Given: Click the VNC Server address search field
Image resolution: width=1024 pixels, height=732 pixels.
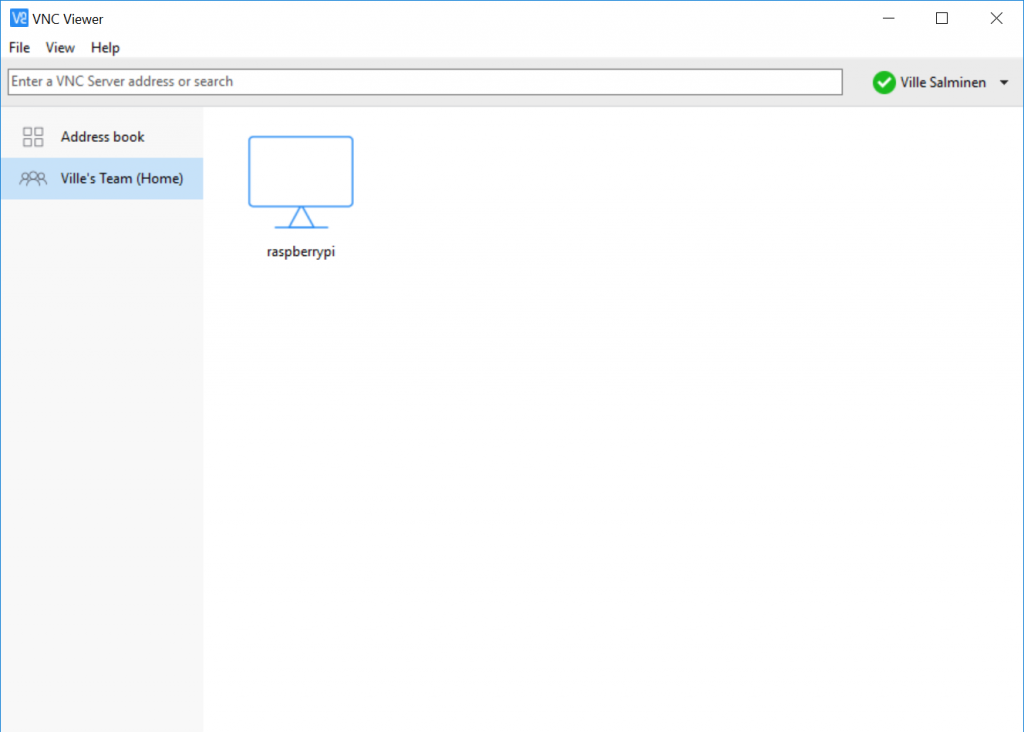Looking at the screenshot, I should 424,82.
